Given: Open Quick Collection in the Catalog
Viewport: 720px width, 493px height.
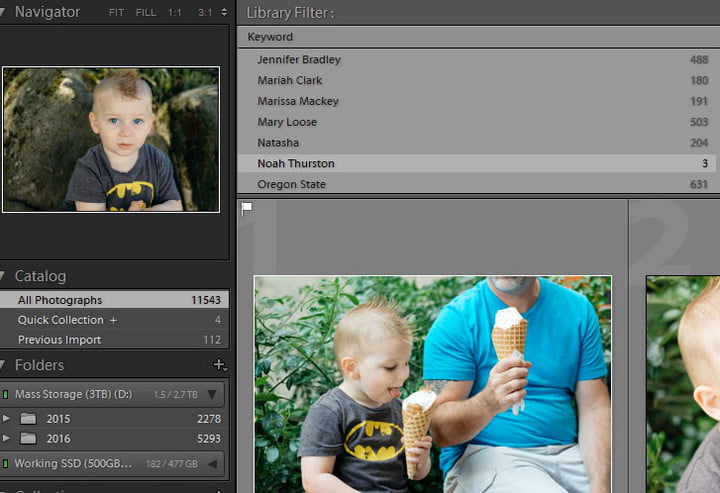Looking at the screenshot, I should coord(114,320).
